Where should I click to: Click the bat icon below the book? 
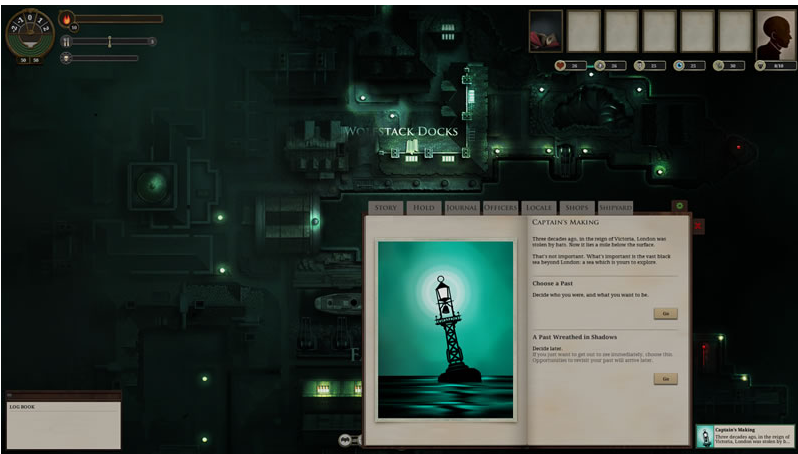(345, 440)
